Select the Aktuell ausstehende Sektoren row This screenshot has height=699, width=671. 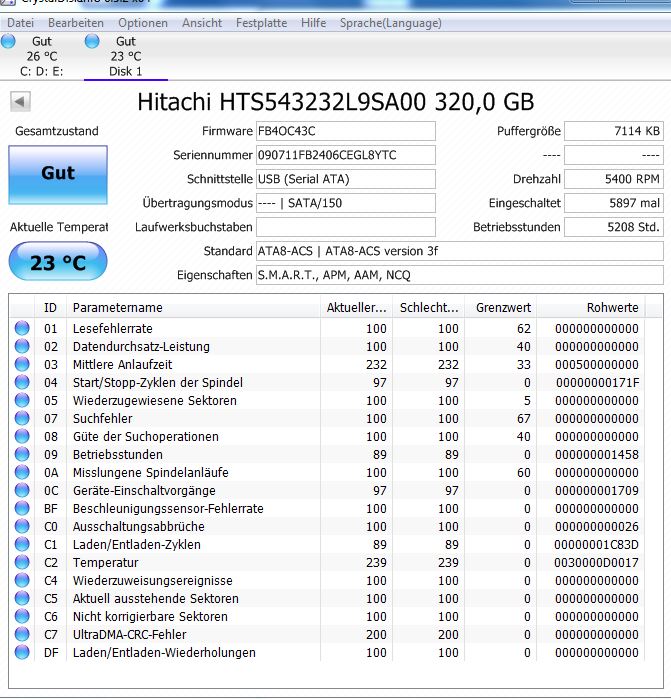click(327, 598)
